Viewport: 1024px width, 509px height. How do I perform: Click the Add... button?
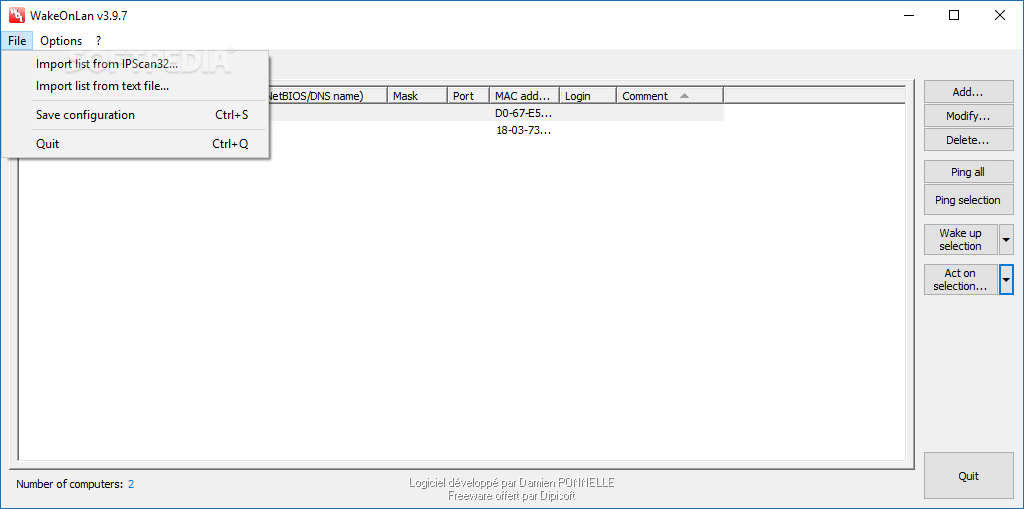[968, 92]
